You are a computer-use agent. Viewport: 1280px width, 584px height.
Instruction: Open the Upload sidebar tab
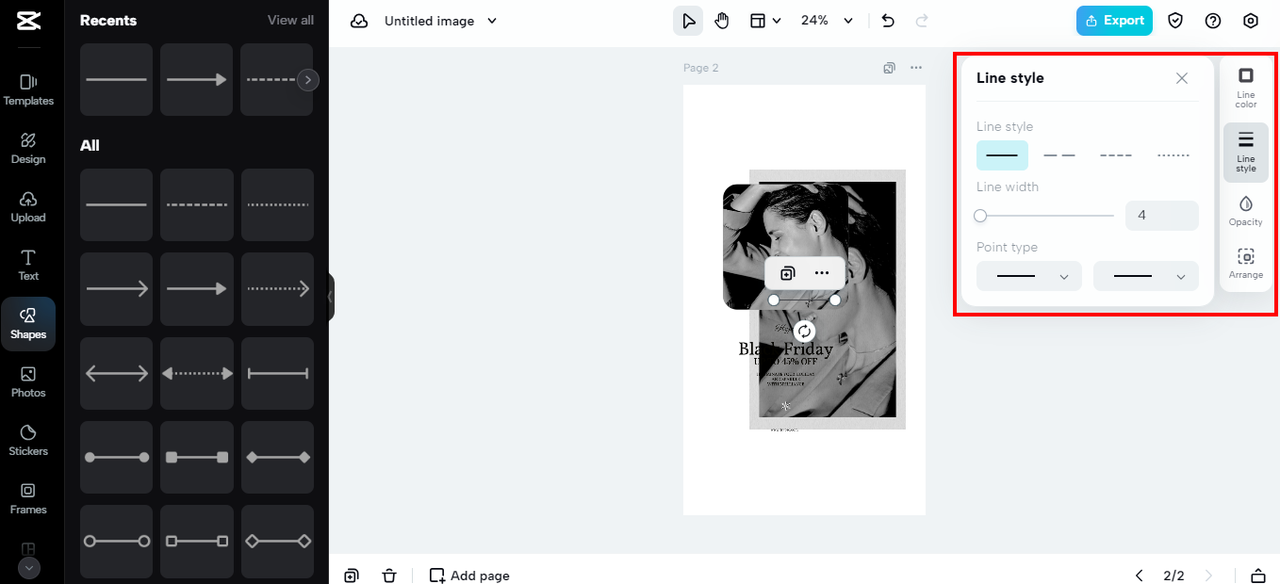pos(28,206)
